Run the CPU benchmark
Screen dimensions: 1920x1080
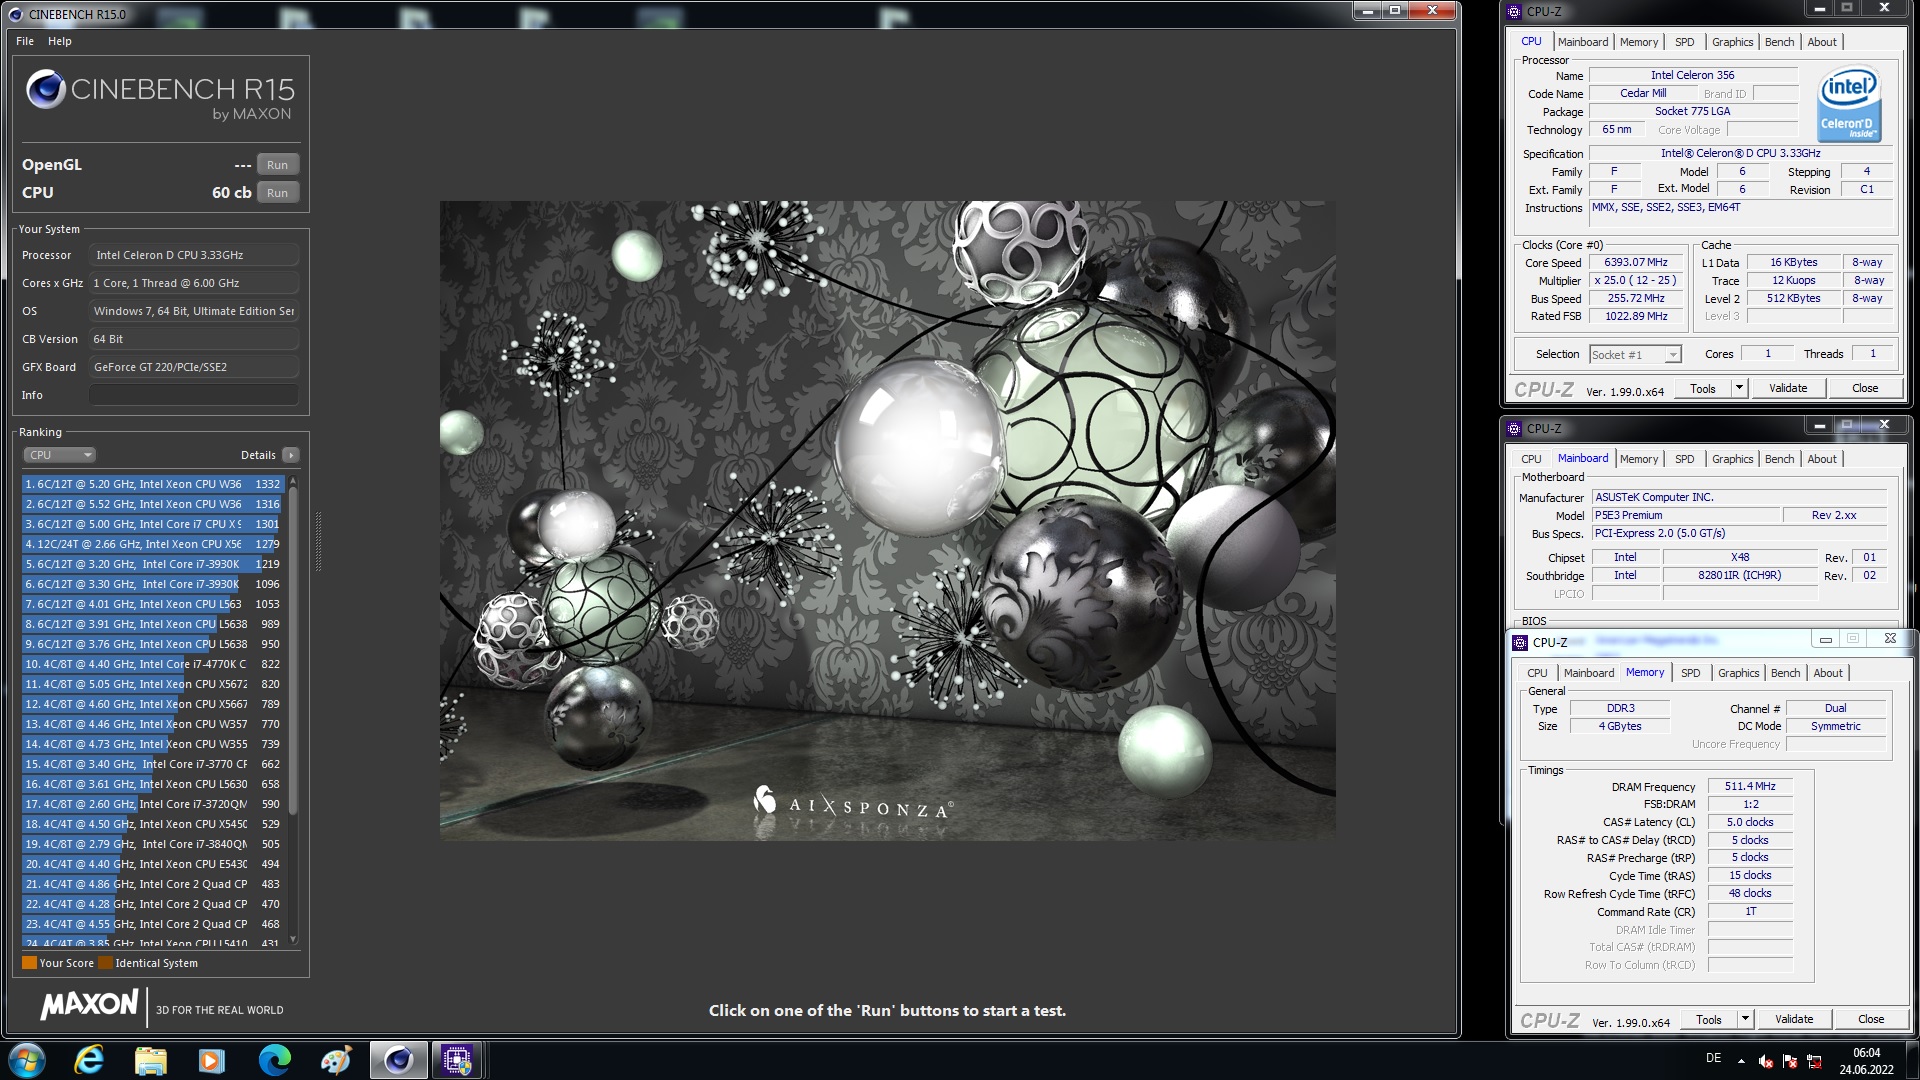(x=277, y=193)
